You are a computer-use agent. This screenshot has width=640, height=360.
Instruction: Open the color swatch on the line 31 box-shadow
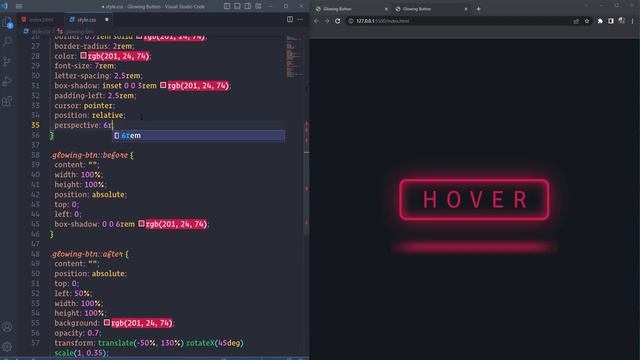click(163, 85)
